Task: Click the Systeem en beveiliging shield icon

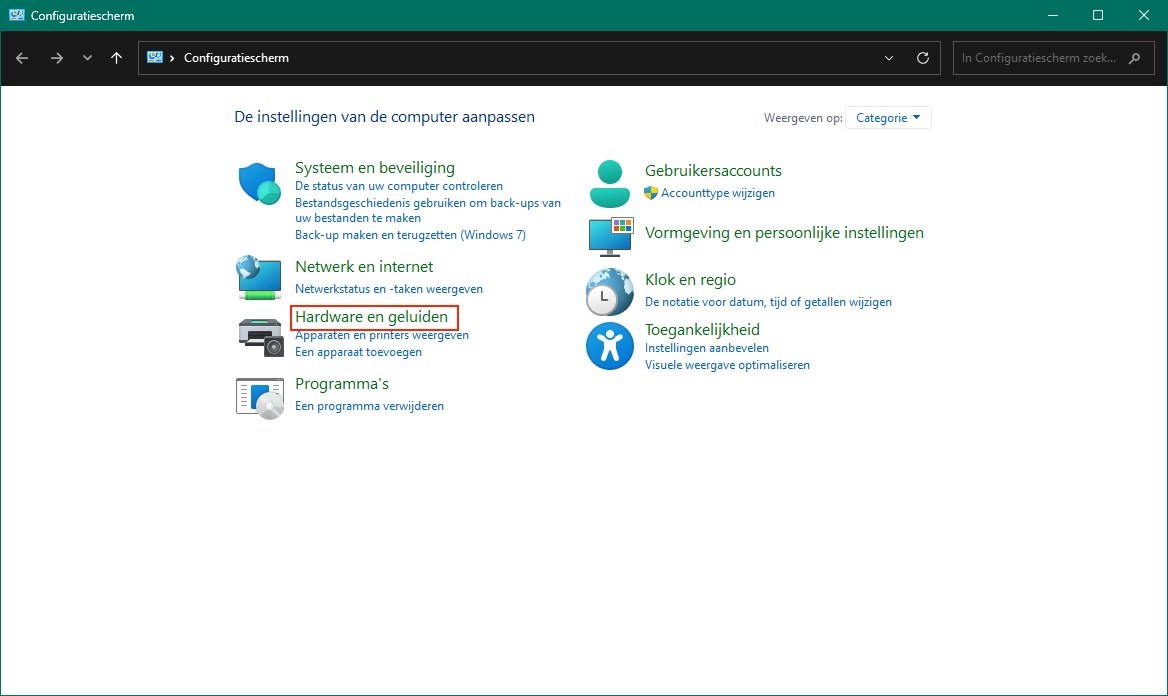Action: [x=260, y=183]
